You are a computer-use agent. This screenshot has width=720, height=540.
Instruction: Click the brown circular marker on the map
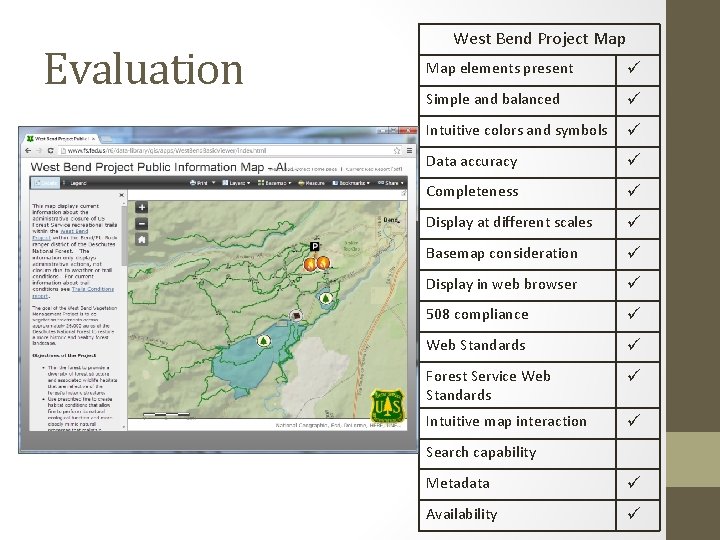[x=297, y=316]
